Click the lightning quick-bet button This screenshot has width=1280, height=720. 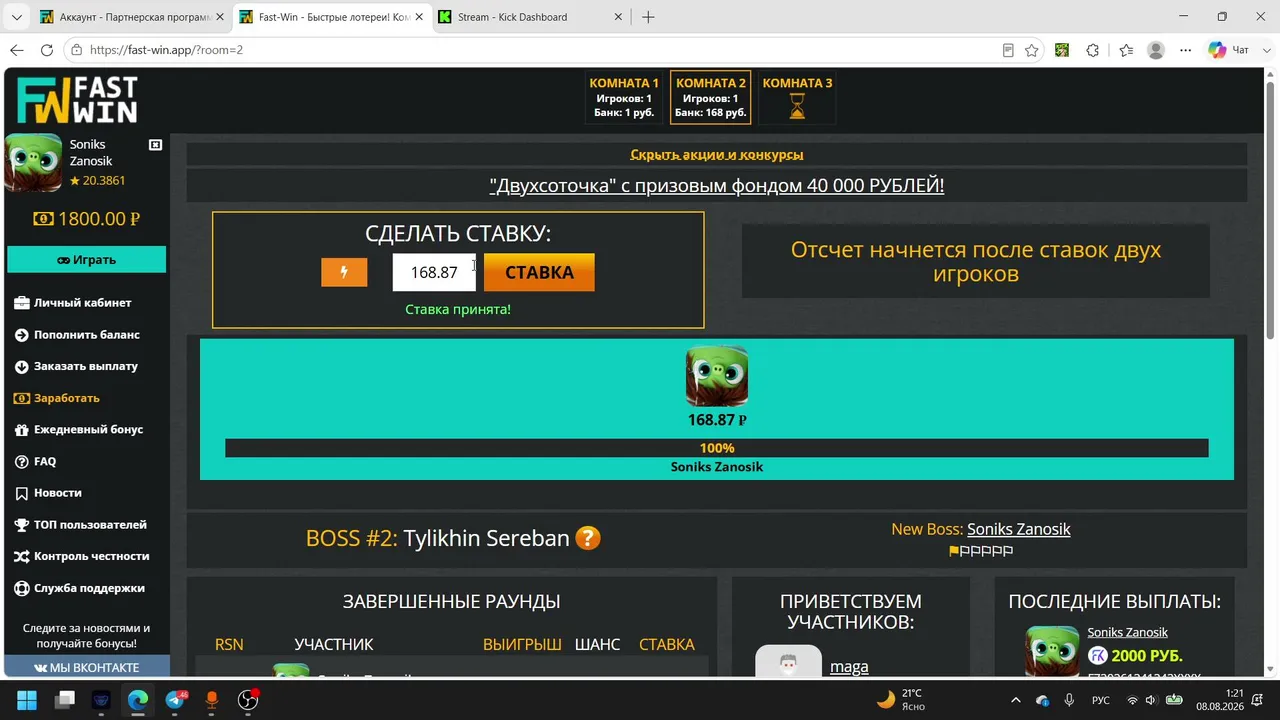(344, 272)
